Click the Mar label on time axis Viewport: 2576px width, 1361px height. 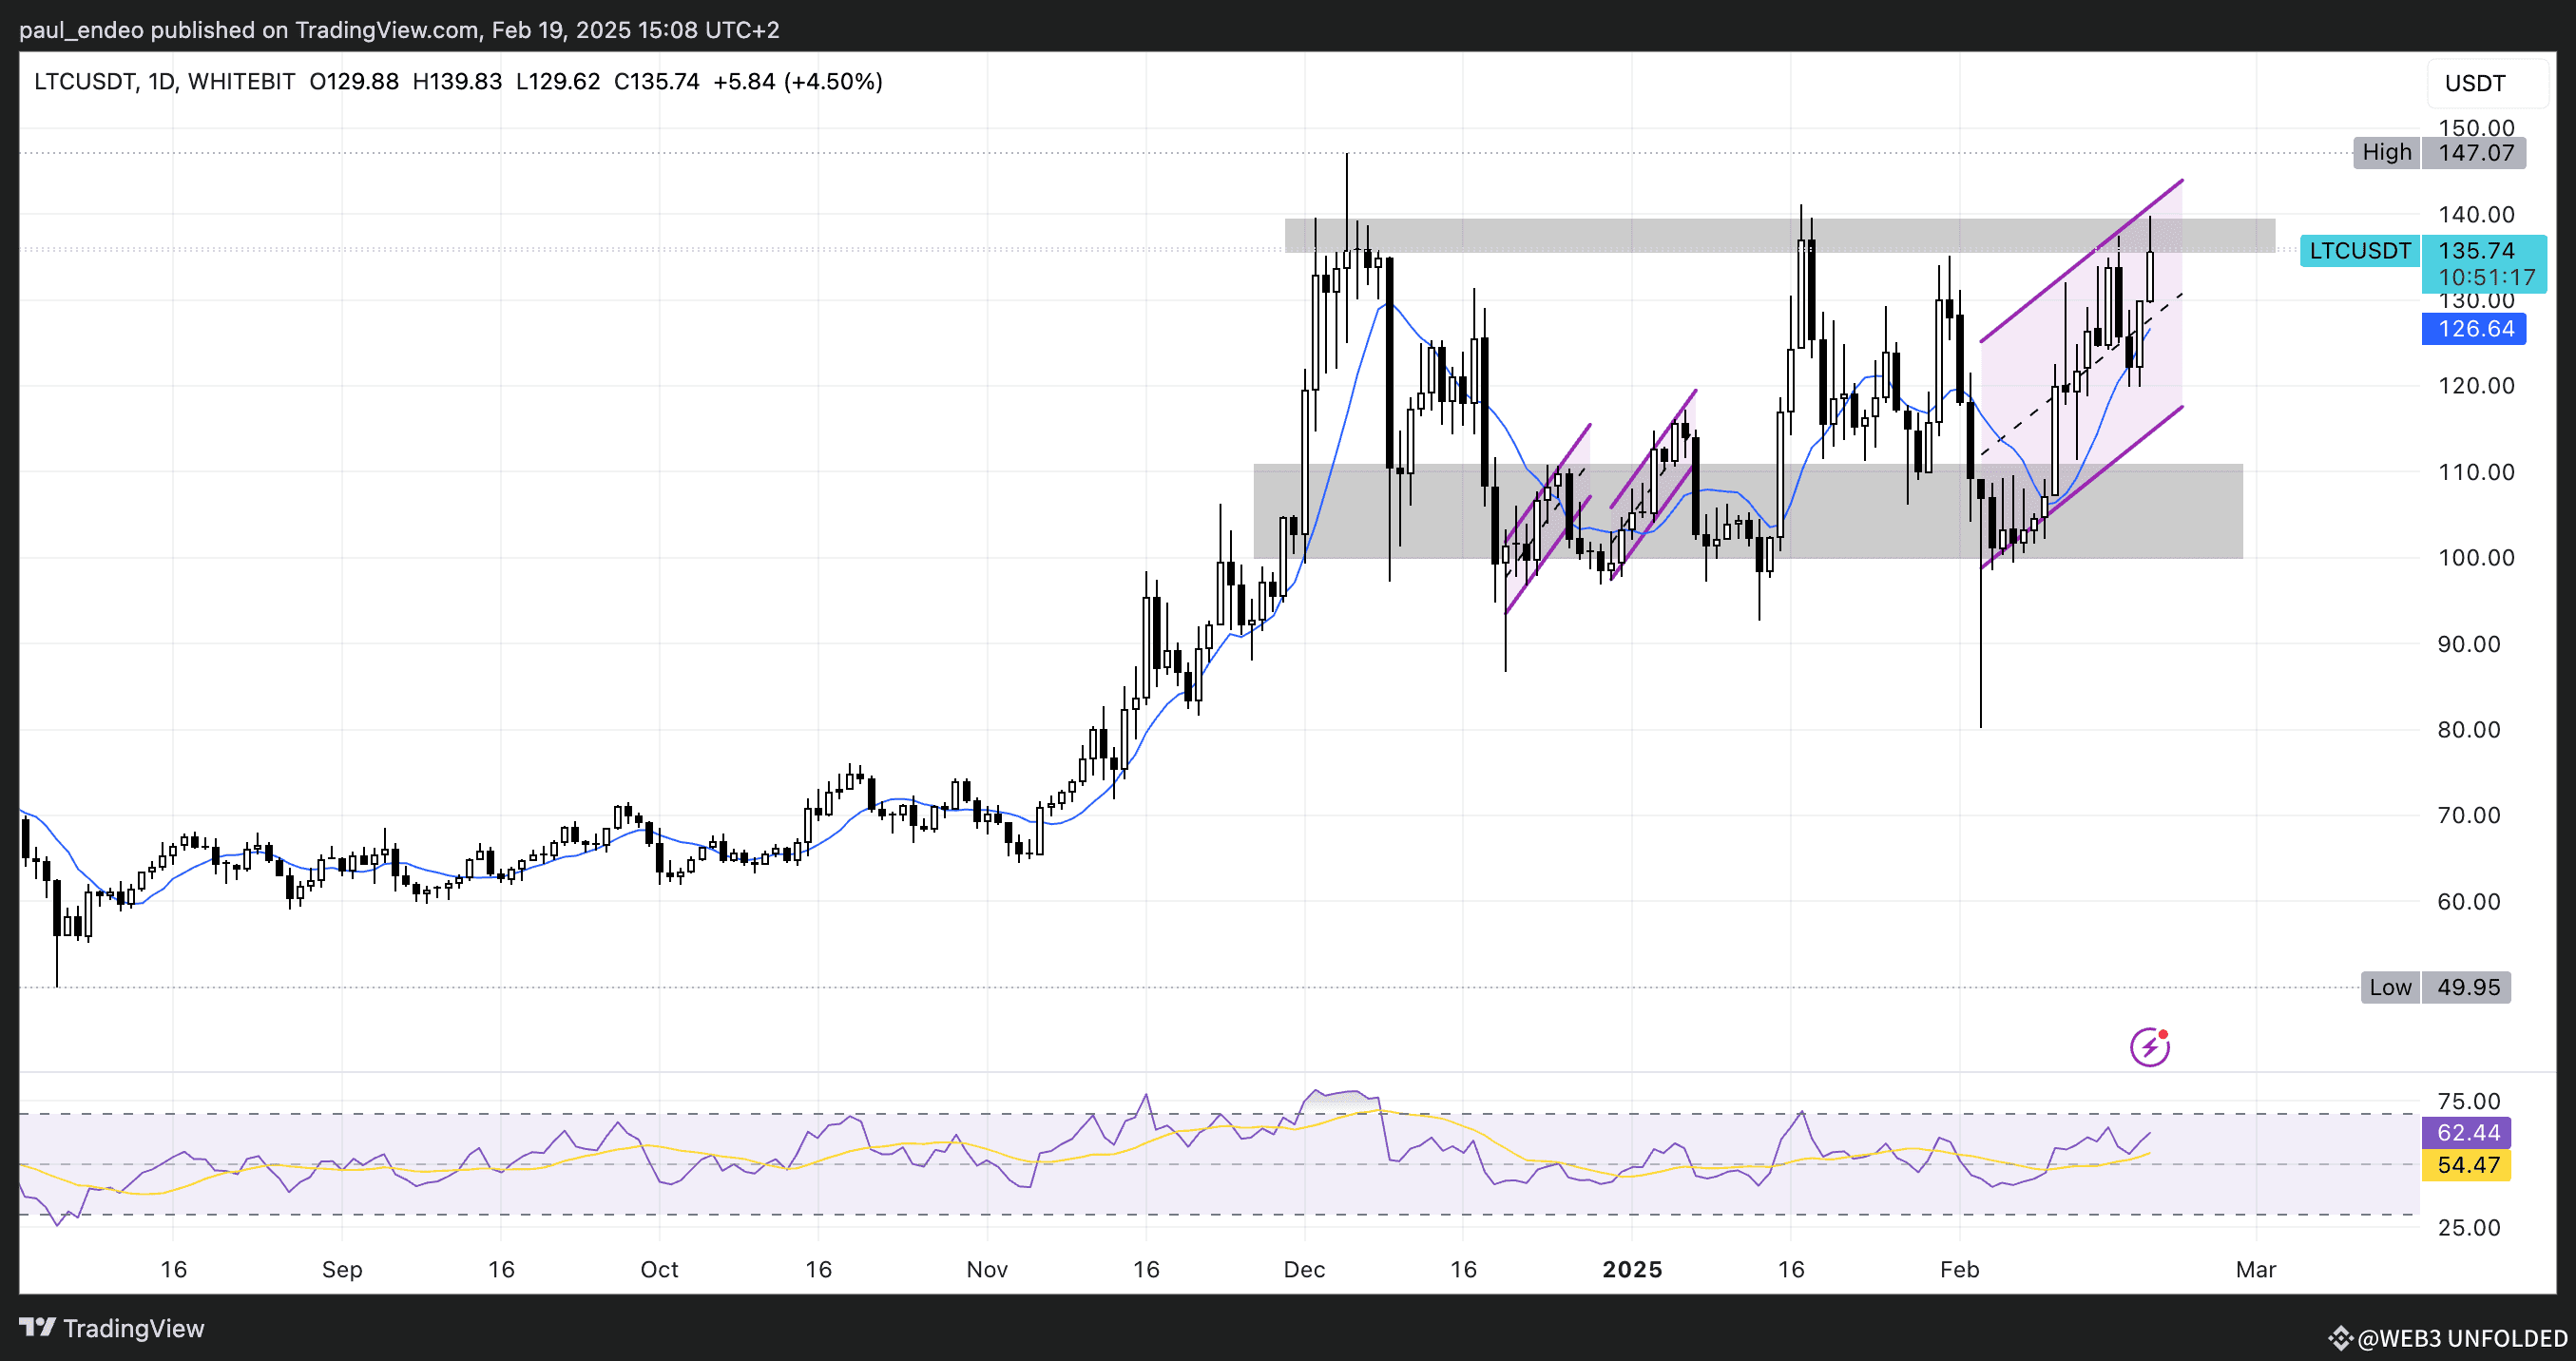[2256, 1269]
